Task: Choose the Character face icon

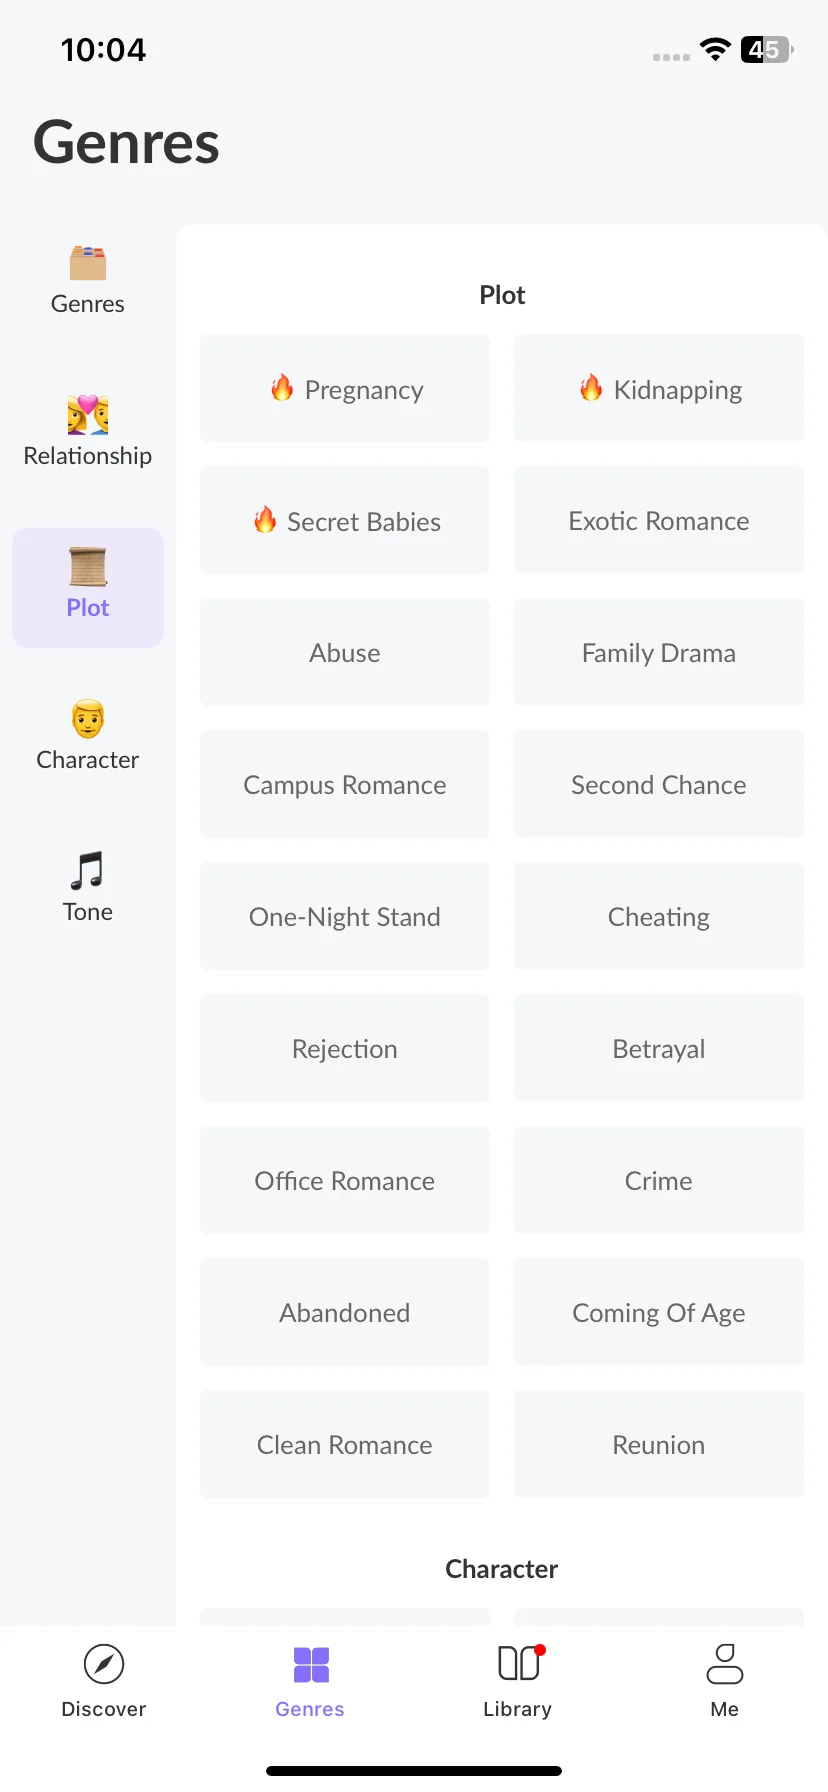Action: (88, 718)
